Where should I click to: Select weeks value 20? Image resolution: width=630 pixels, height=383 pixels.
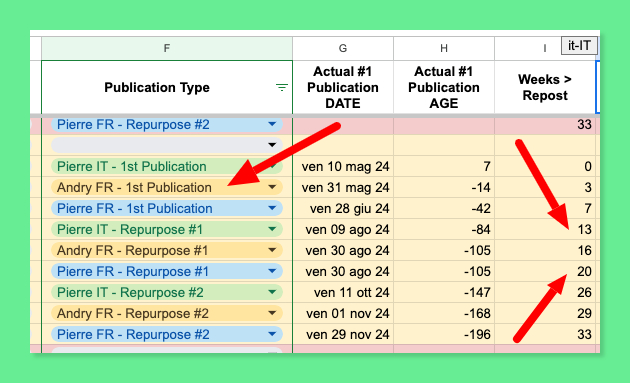pos(544,271)
